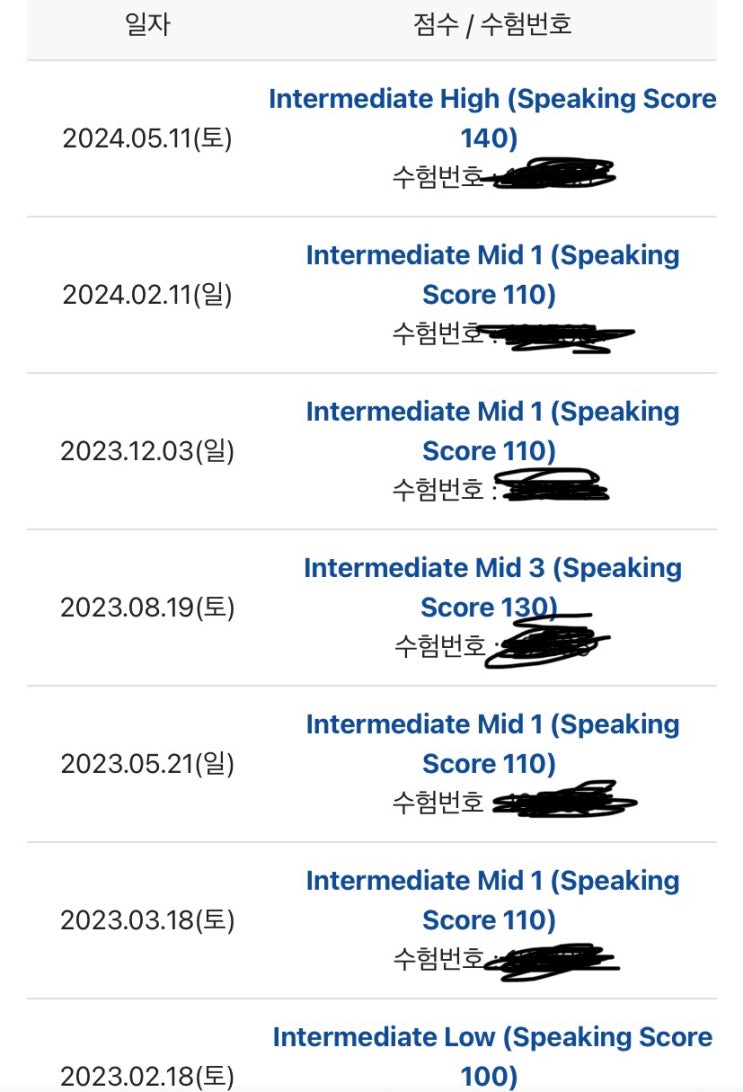Select the 2023.12.03(일) date cell
This screenshot has height=1092, width=743.
(147, 451)
